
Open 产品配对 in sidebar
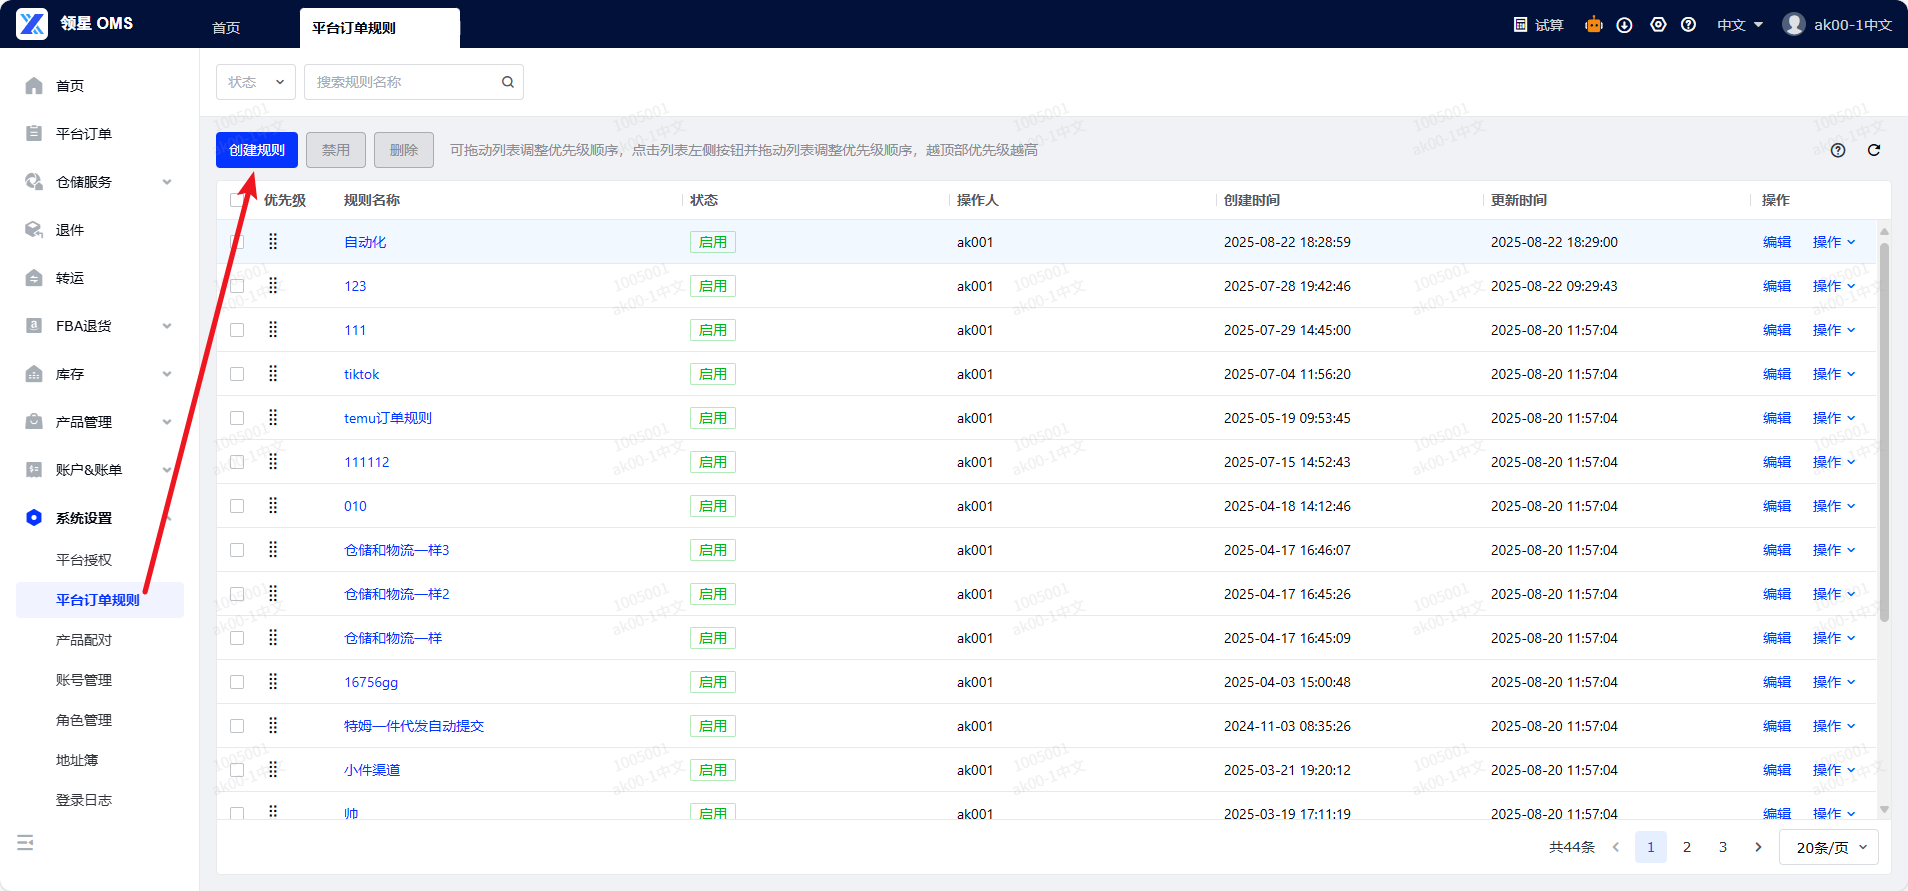(84, 640)
